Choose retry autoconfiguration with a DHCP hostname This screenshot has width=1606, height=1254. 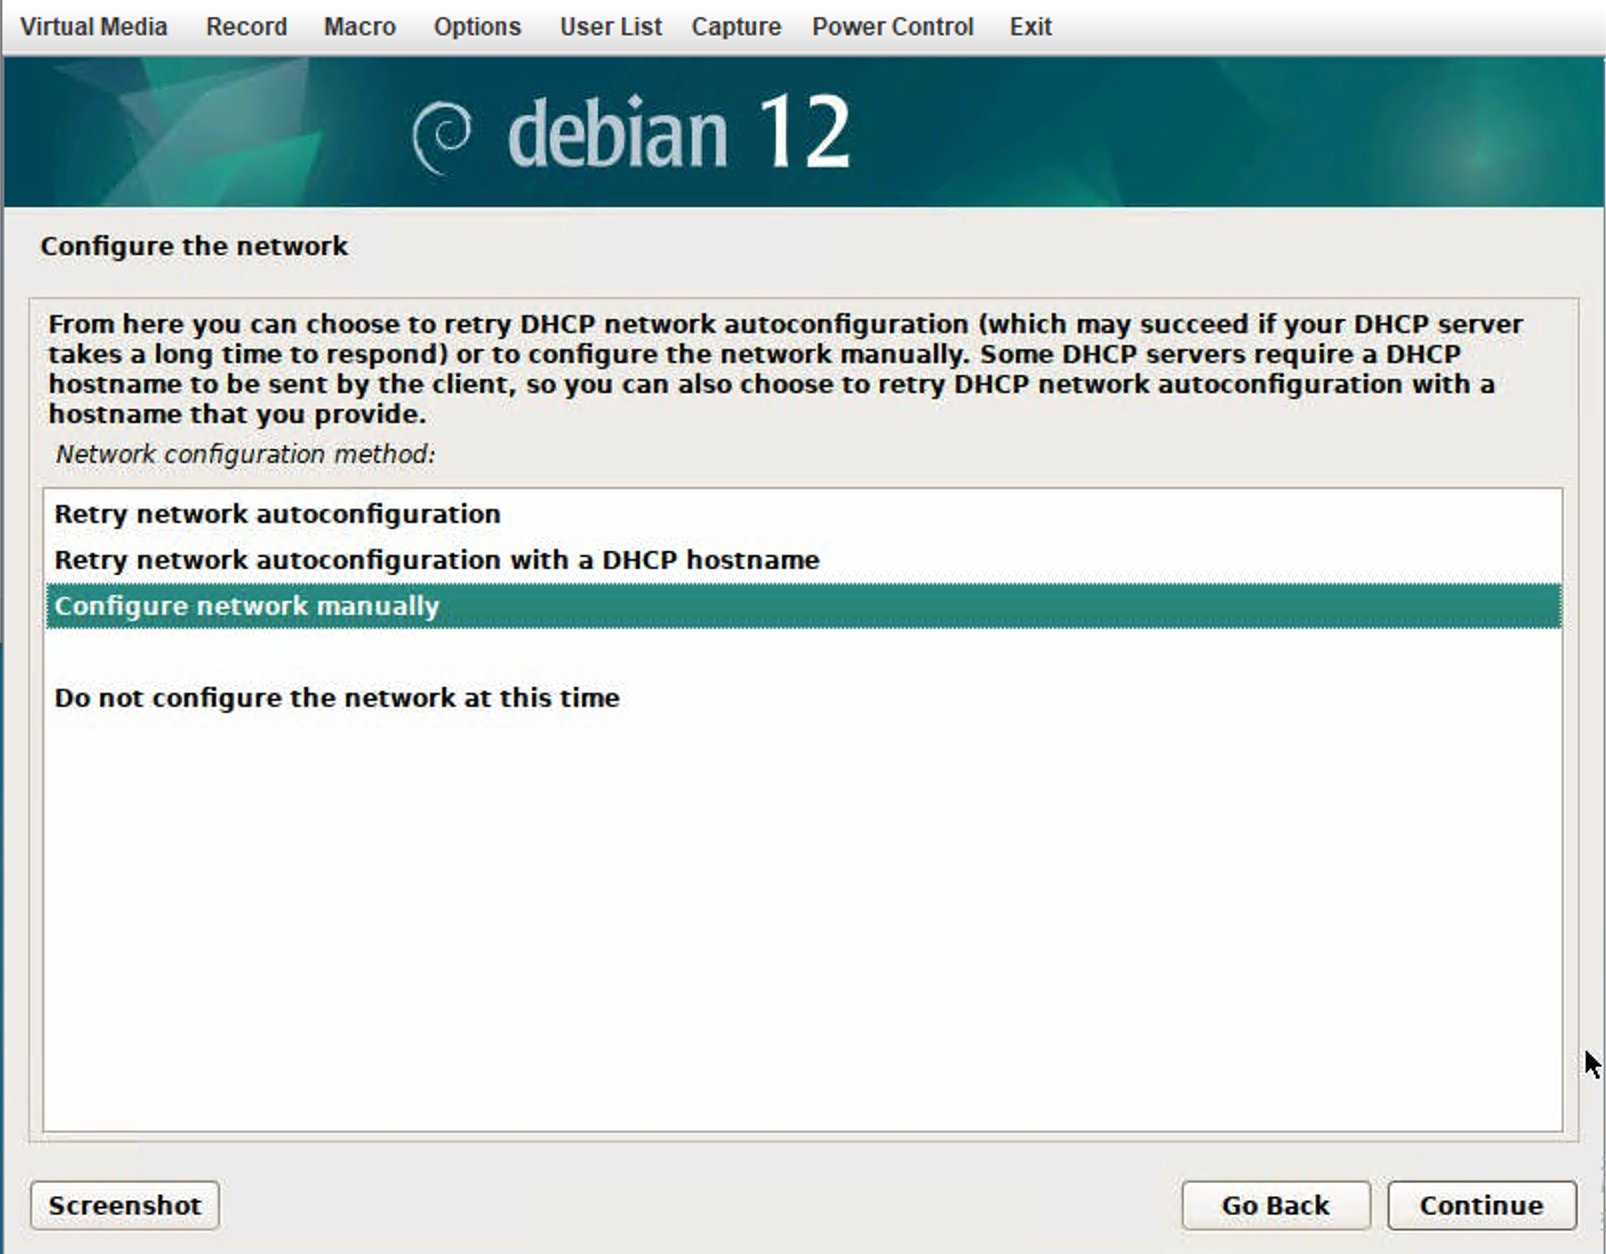[x=436, y=560]
